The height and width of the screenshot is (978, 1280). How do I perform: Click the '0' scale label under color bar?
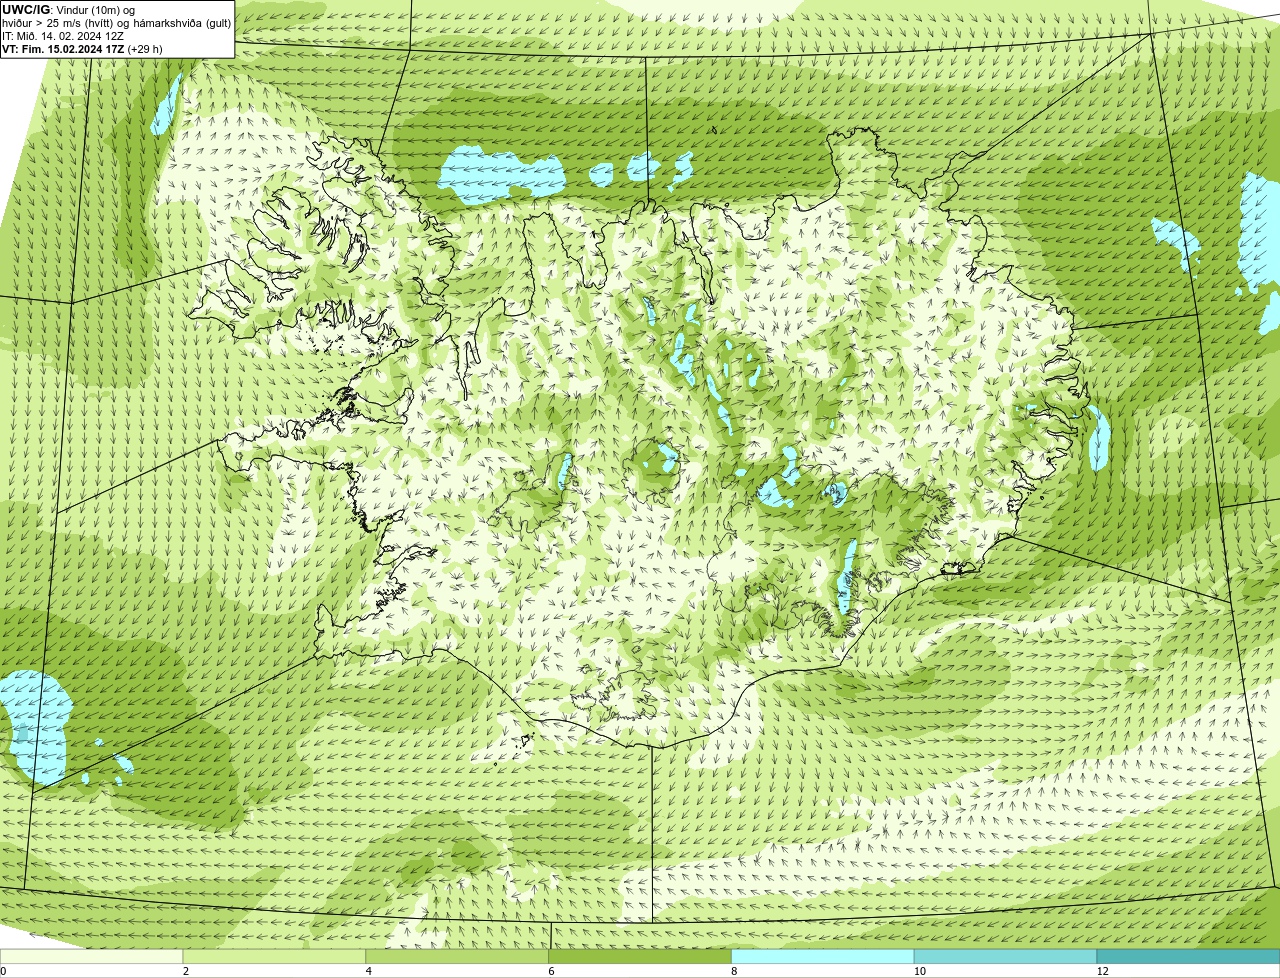tap(3, 971)
